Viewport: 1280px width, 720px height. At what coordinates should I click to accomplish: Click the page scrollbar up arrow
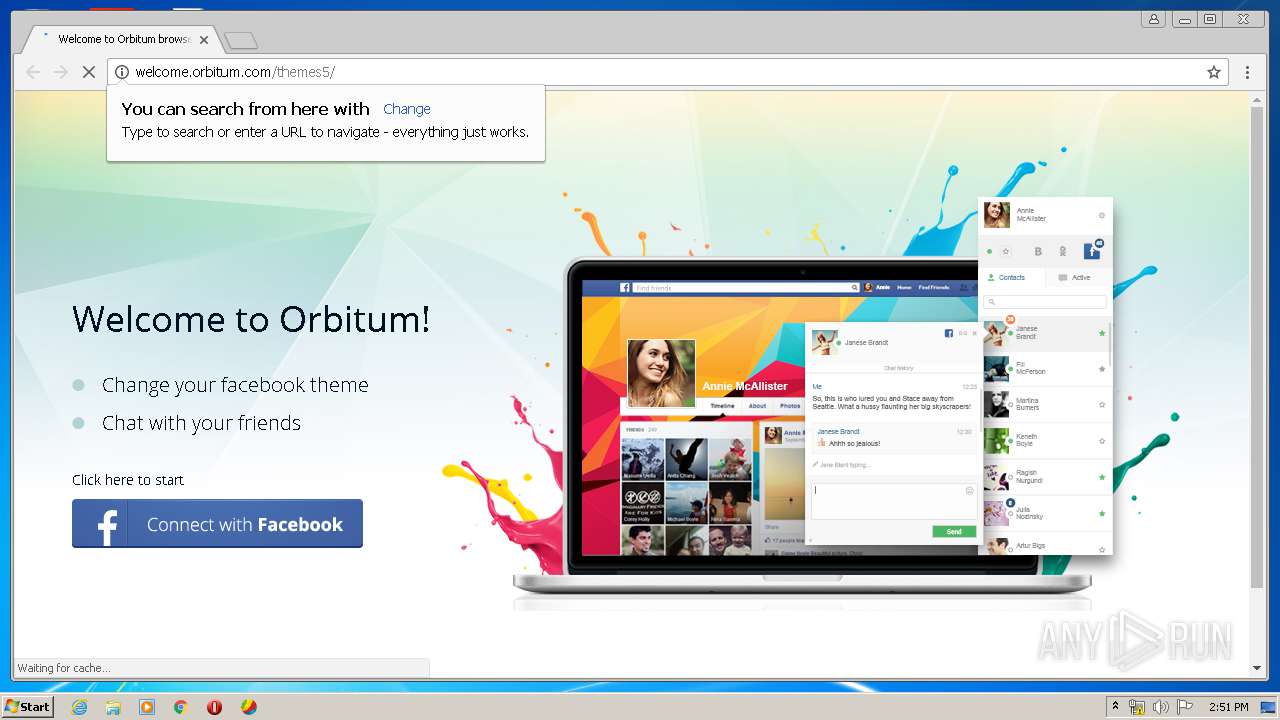(1257, 98)
